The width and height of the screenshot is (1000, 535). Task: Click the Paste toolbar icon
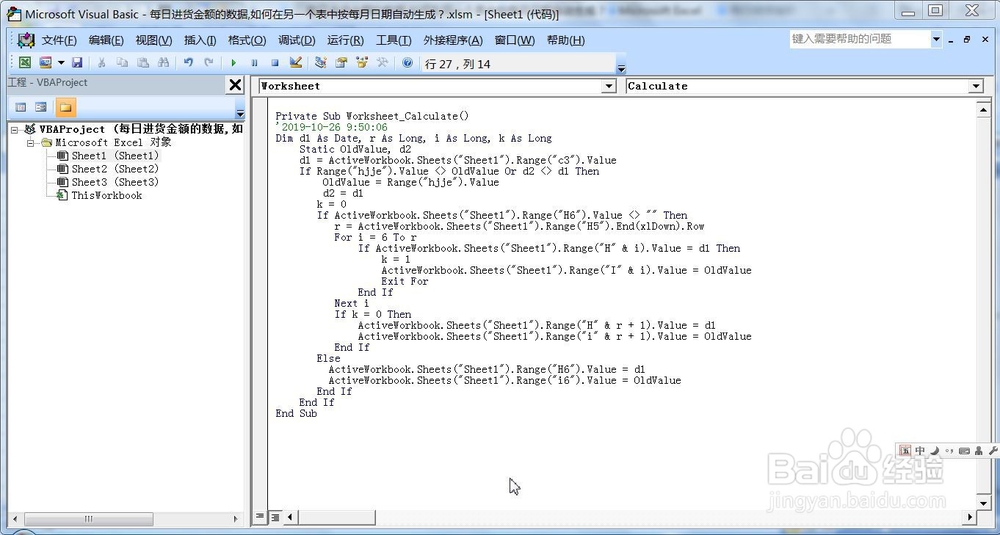pyautogui.click(x=143, y=62)
